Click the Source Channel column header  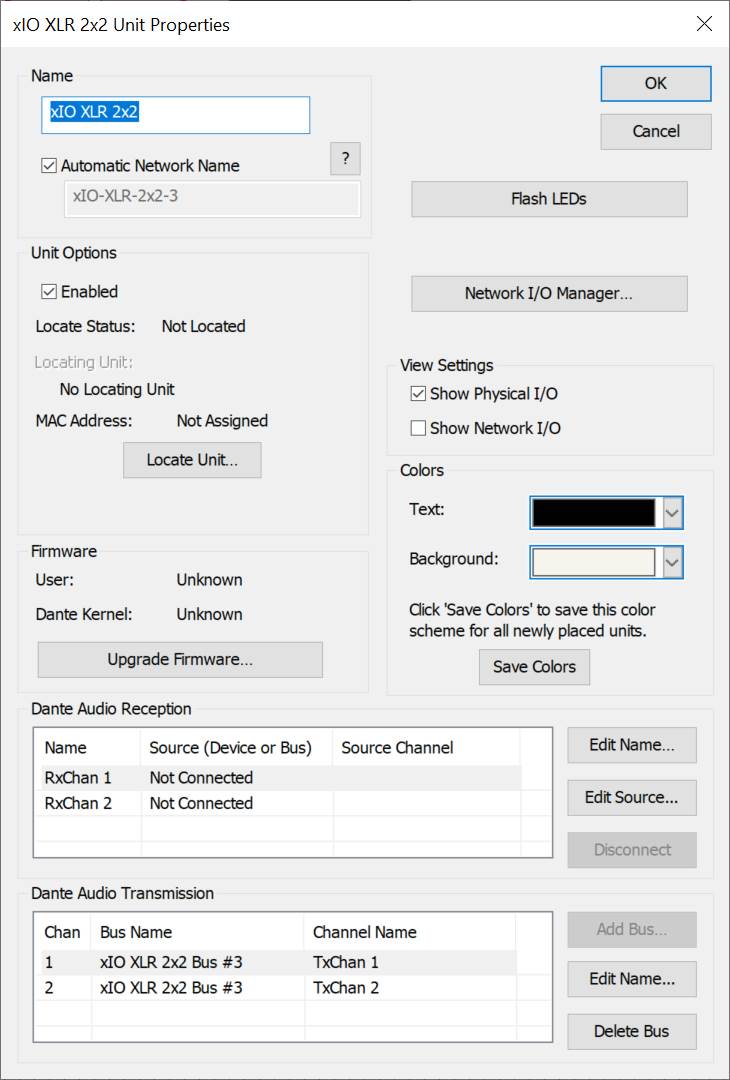[426, 748]
